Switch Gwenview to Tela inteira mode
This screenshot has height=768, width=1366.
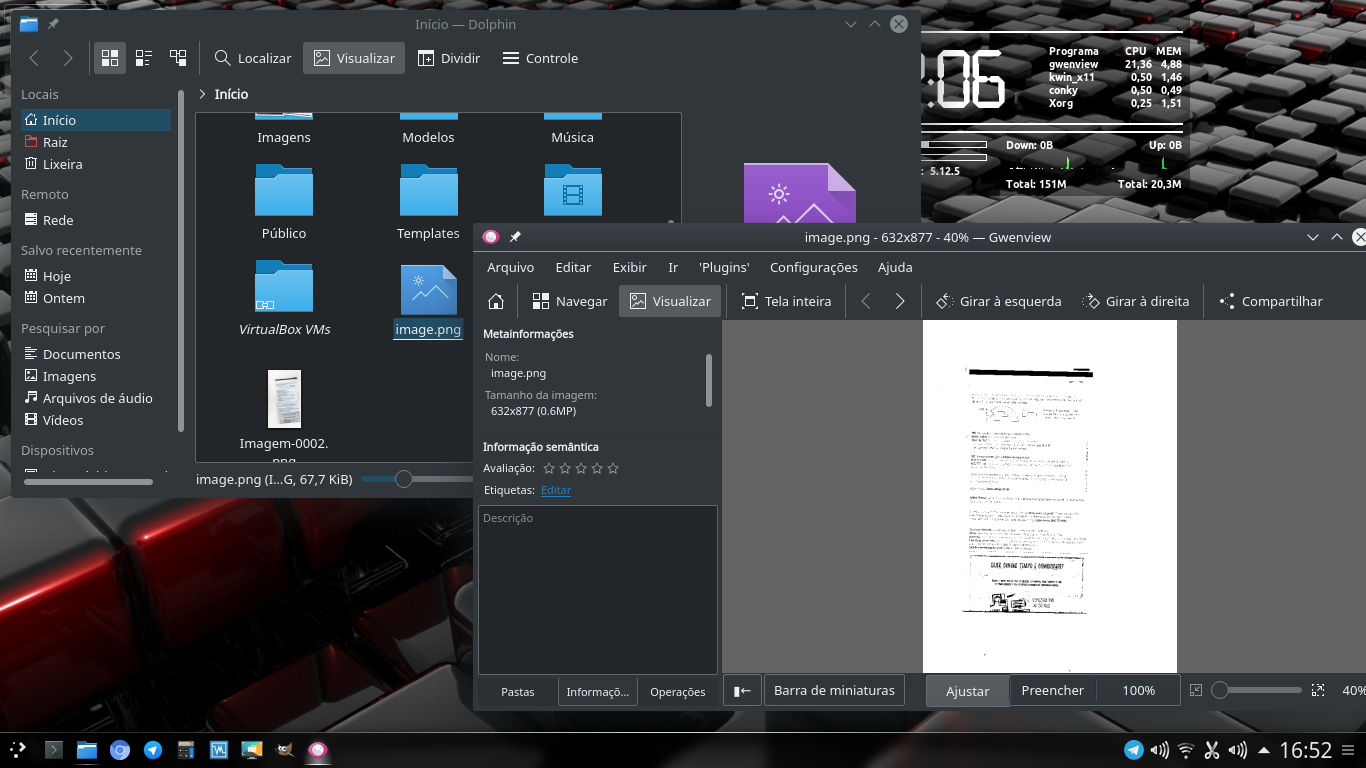pyautogui.click(x=786, y=300)
